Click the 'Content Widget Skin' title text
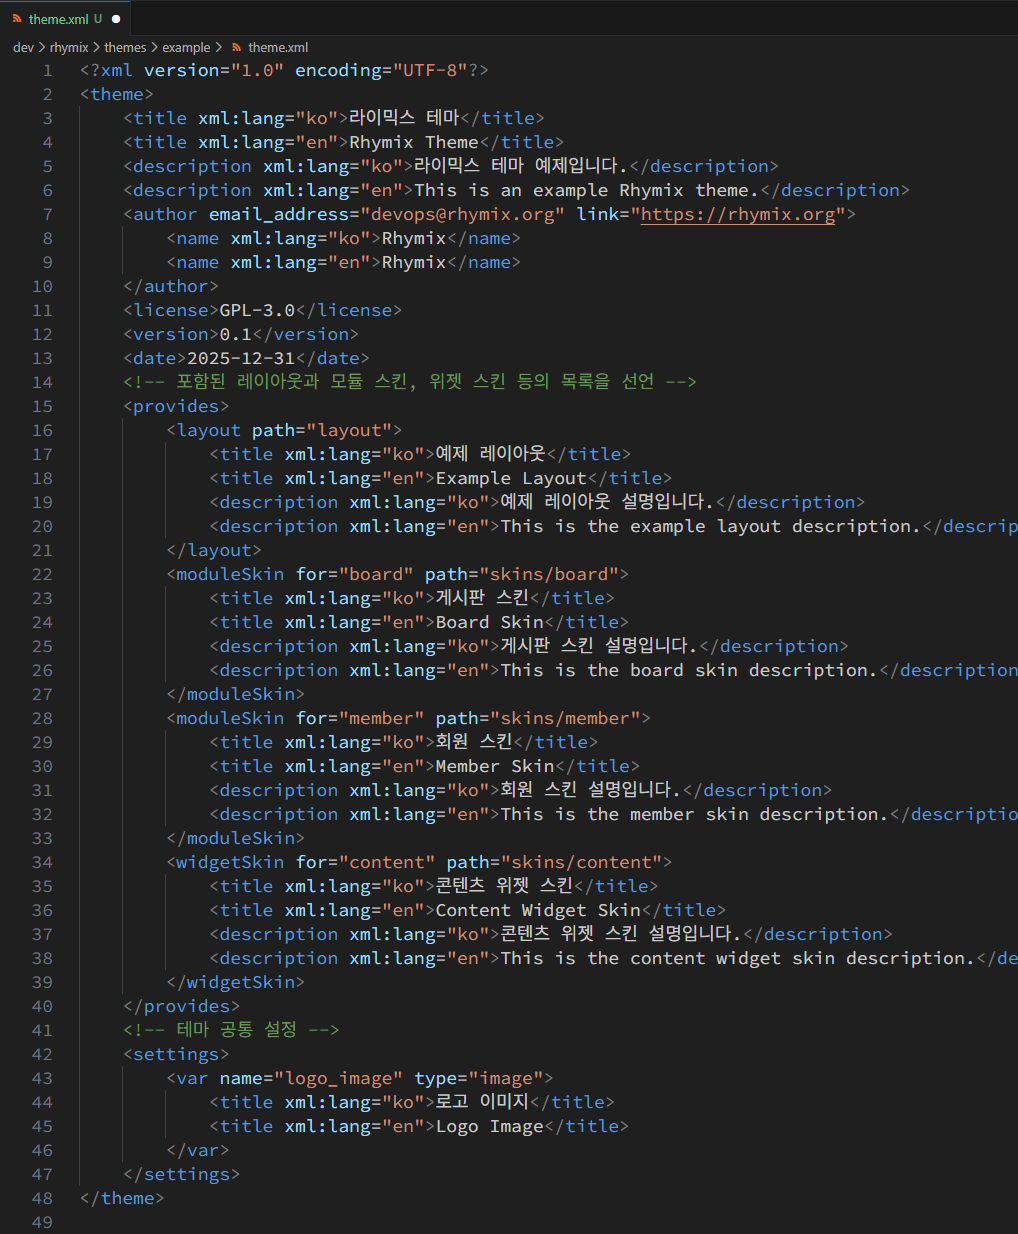Screen dimensions: 1018x1234 coord(538,910)
